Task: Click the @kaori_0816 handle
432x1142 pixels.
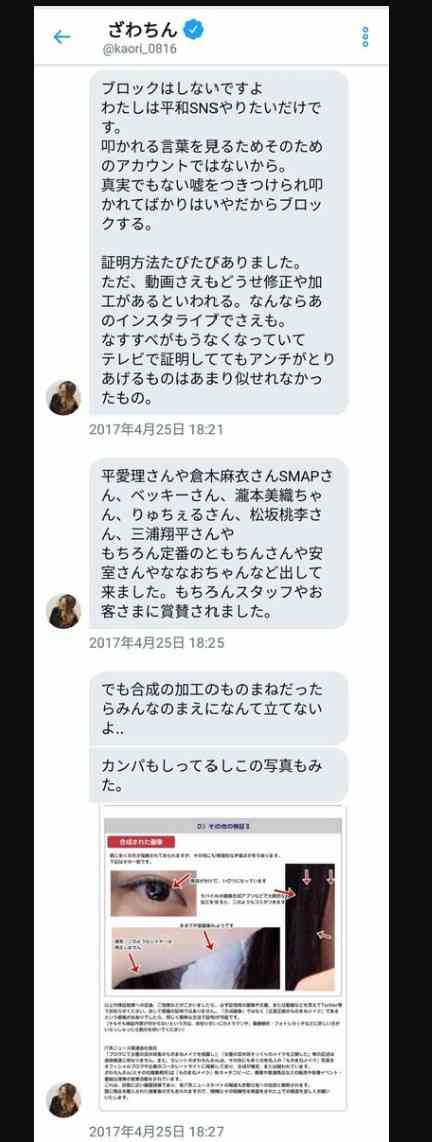Action: [141, 50]
